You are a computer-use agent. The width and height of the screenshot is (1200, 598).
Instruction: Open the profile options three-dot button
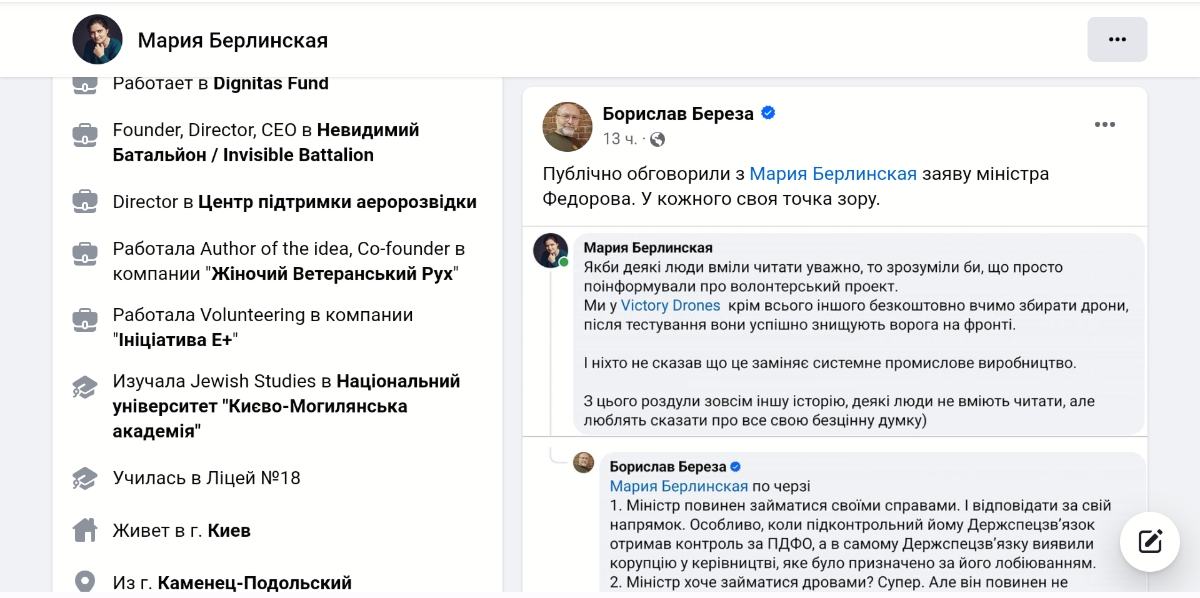click(x=1117, y=40)
